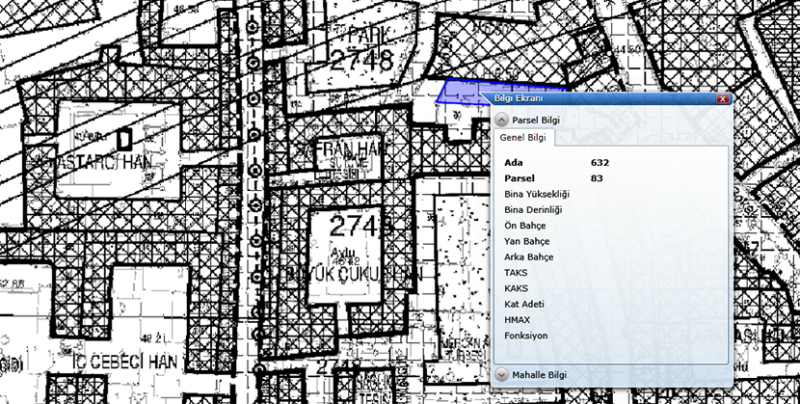This screenshot has width=800, height=404.
Task: Select the Bina Derinliği field label
Action: pos(534,209)
